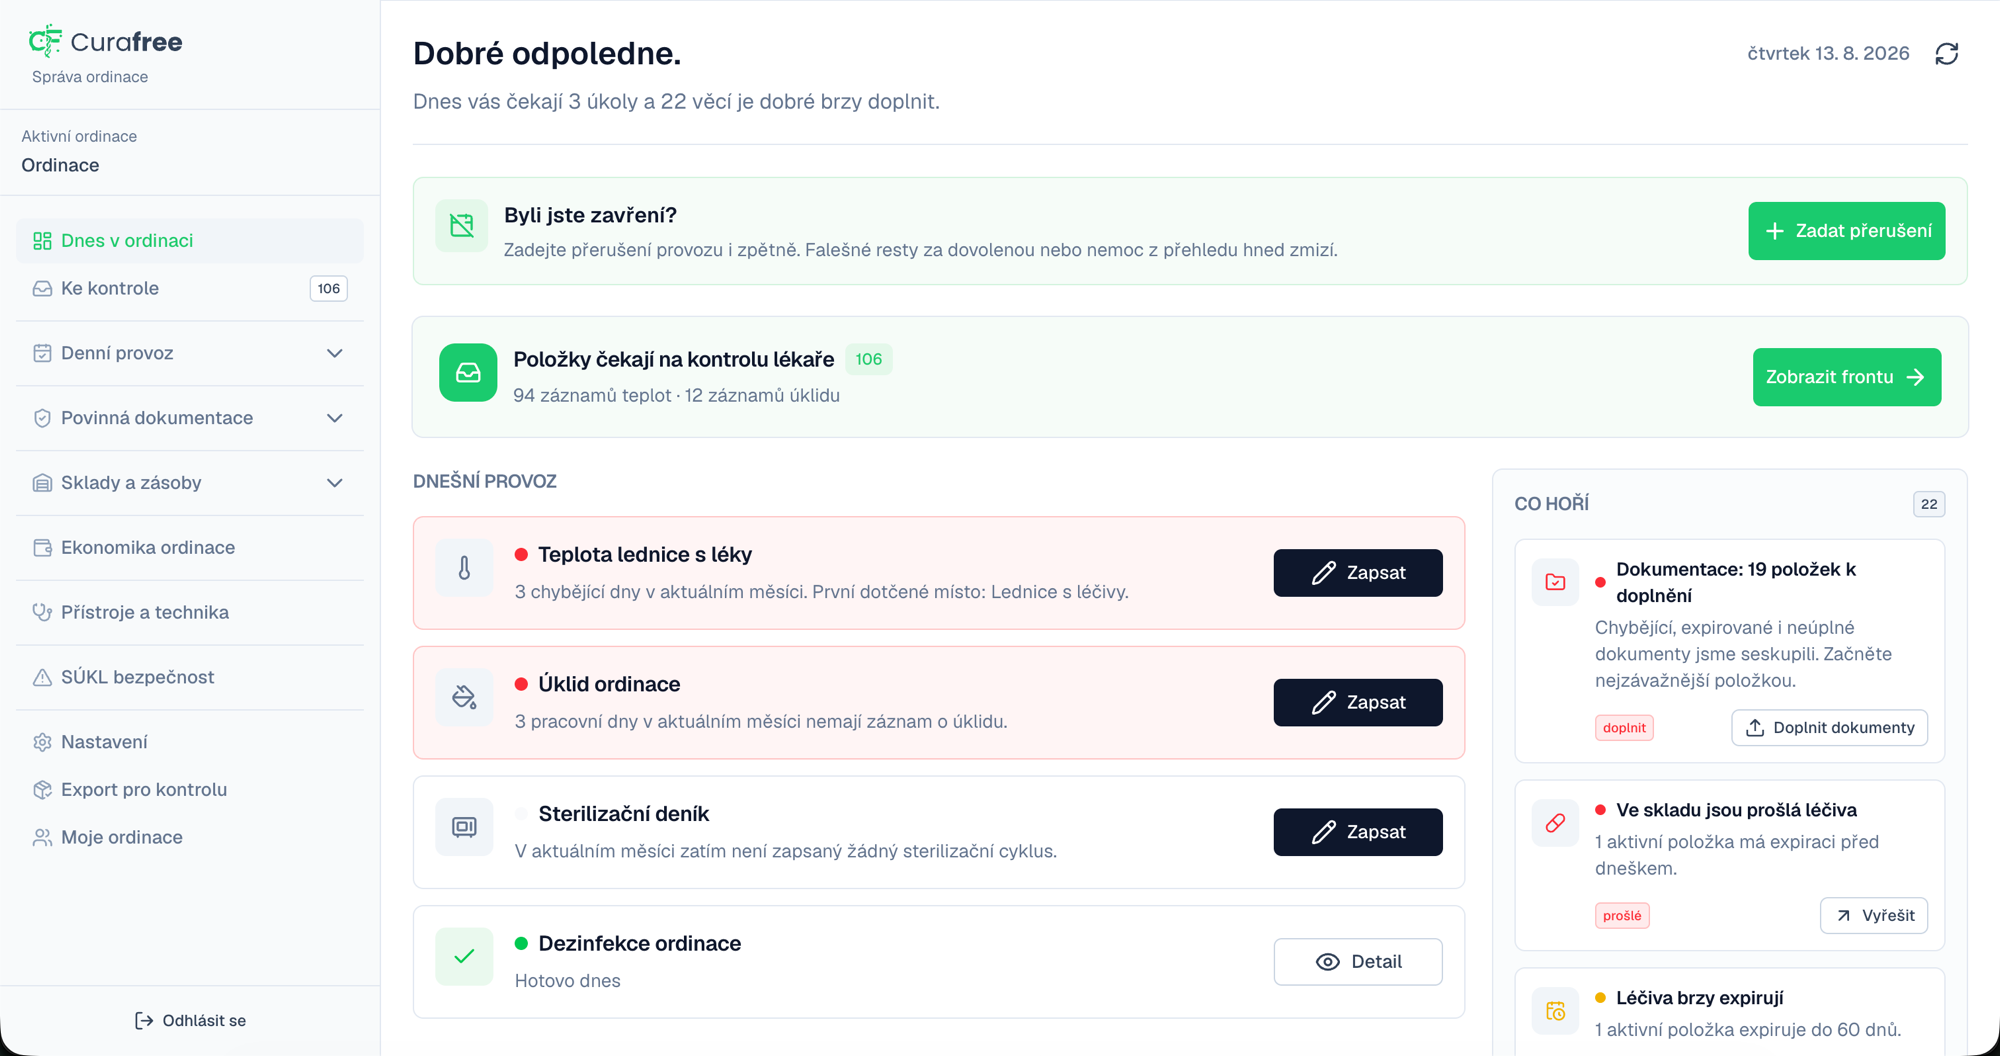Click the crossed calendar icon in closure banner
The width and height of the screenshot is (2000, 1056).
coord(462,225)
